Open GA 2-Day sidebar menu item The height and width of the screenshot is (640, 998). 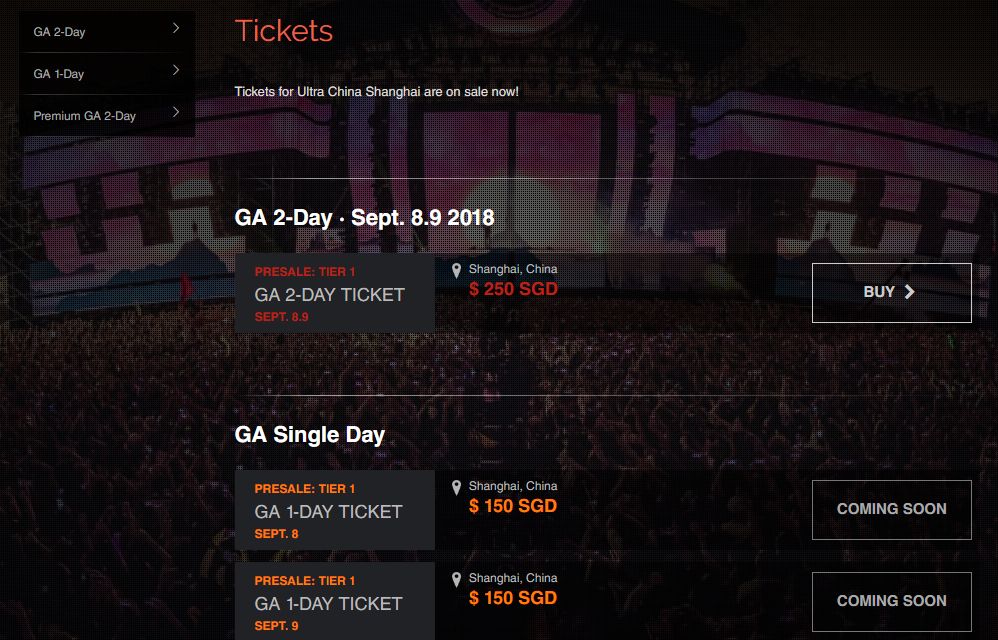click(60, 32)
